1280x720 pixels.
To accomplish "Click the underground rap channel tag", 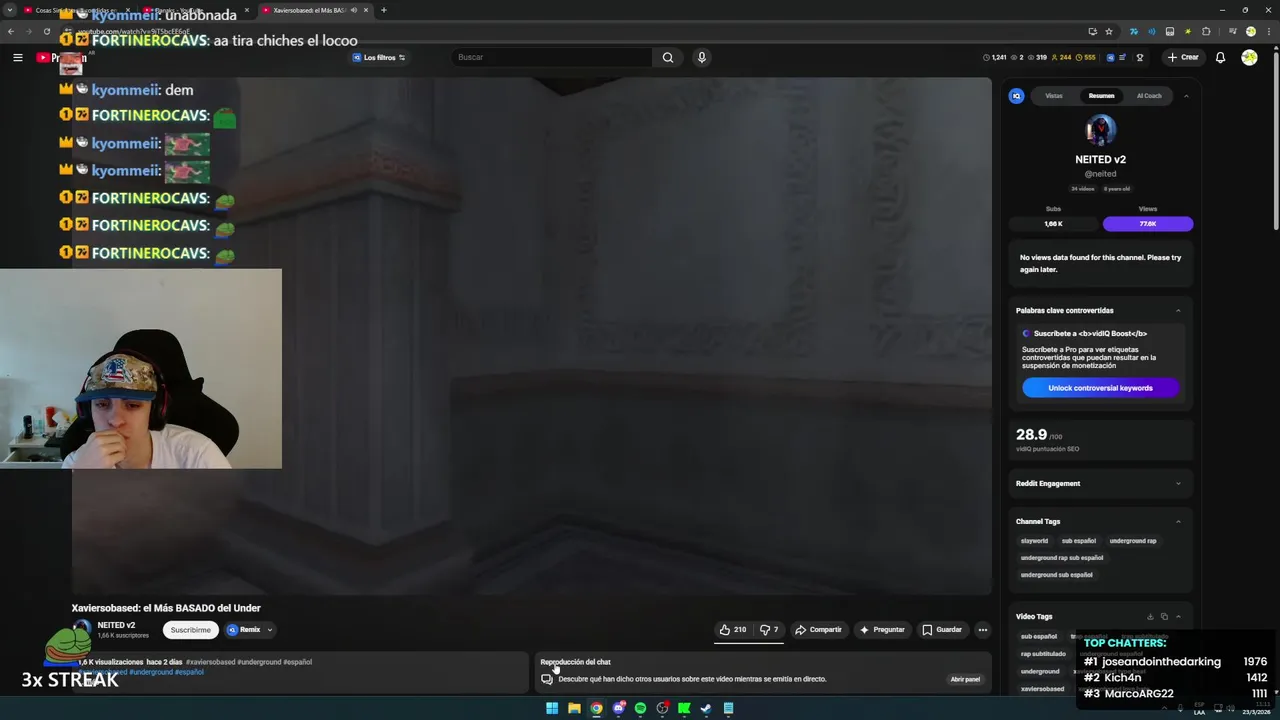I will coord(1133,541).
